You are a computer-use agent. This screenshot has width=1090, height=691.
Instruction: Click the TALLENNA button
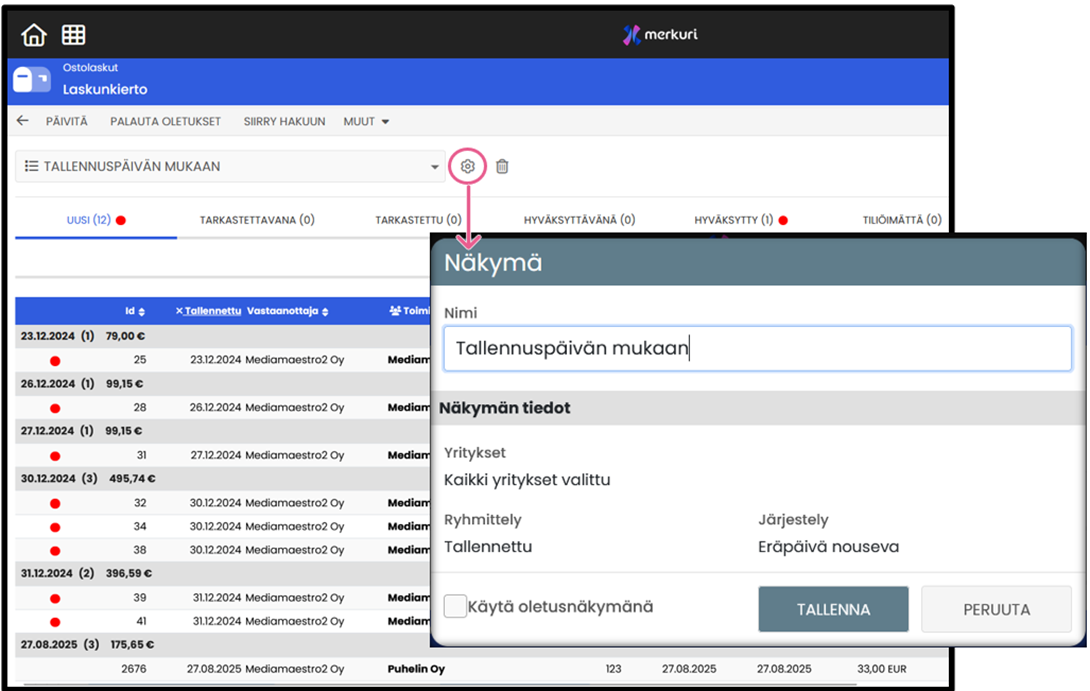[x=832, y=609]
